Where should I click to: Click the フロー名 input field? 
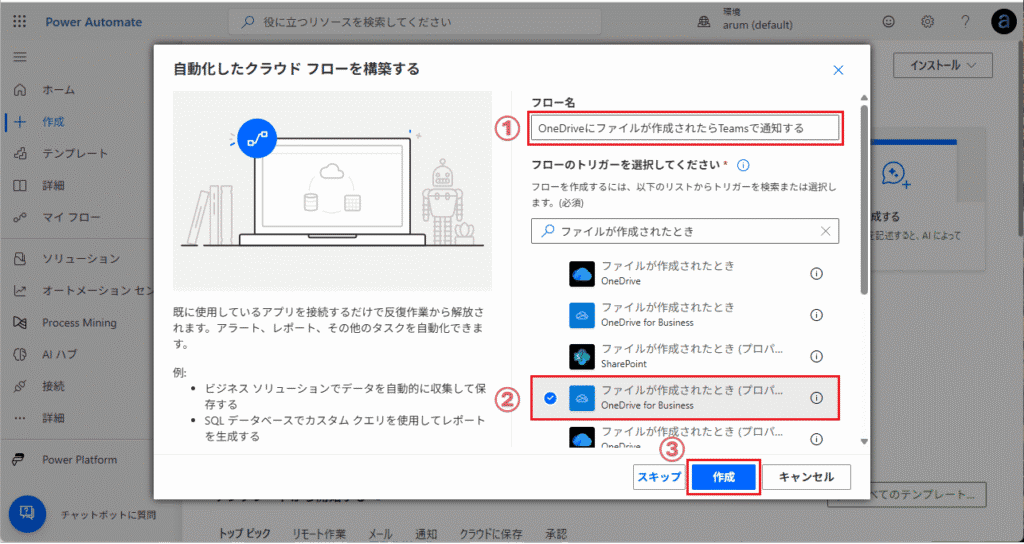click(x=684, y=128)
